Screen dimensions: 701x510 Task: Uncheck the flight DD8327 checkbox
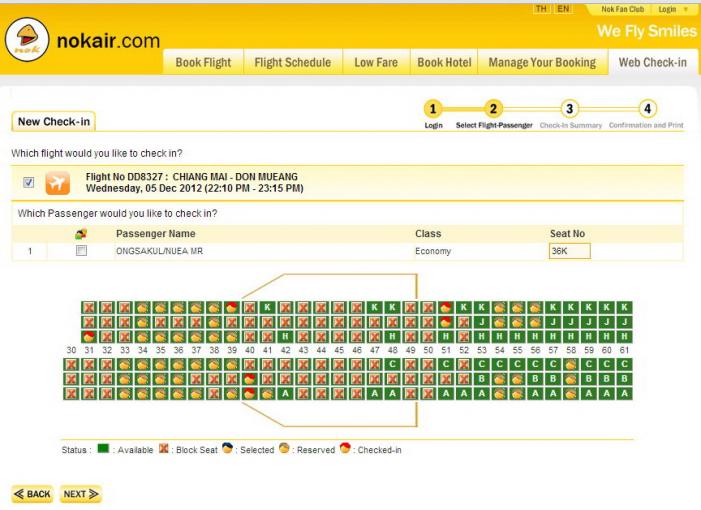[28, 183]
